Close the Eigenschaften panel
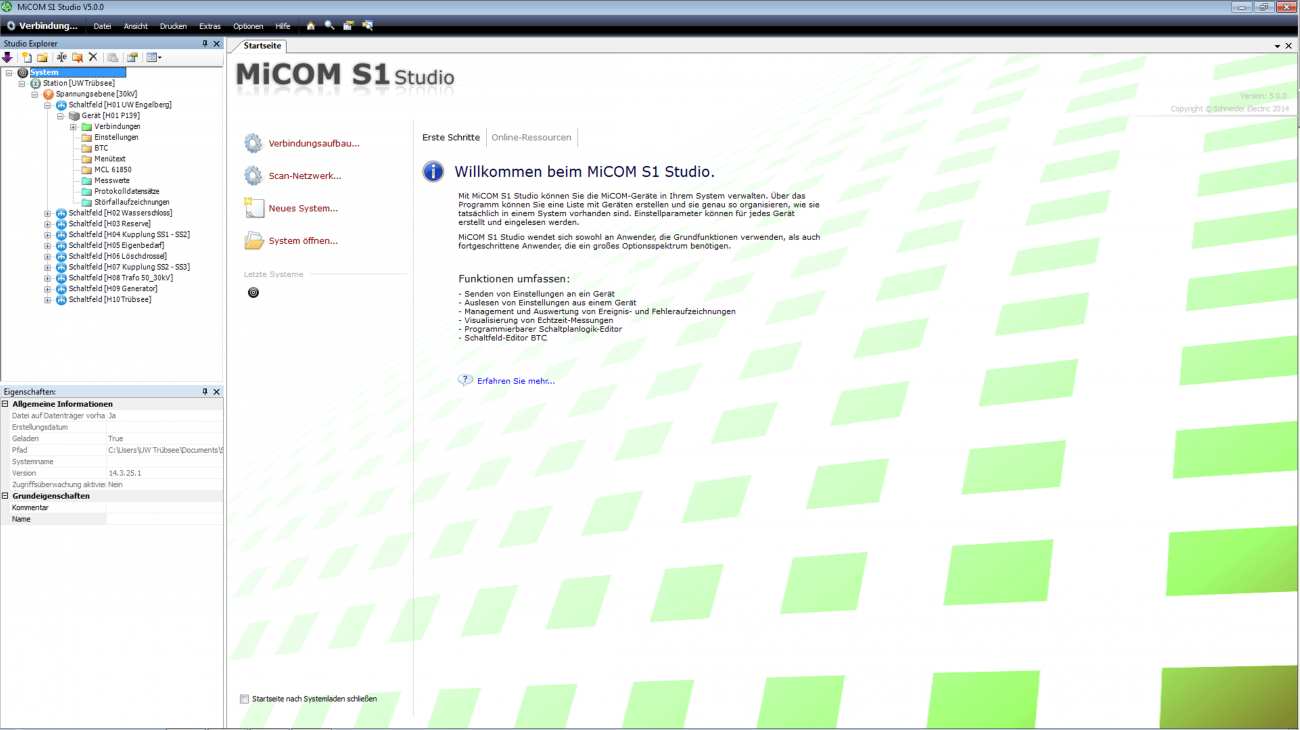 pos(217,392)
